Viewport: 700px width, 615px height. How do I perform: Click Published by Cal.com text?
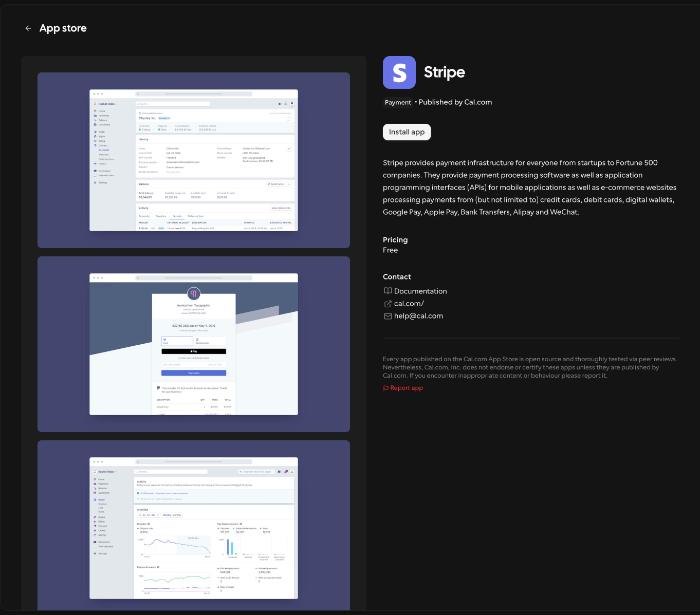(455, 102)
